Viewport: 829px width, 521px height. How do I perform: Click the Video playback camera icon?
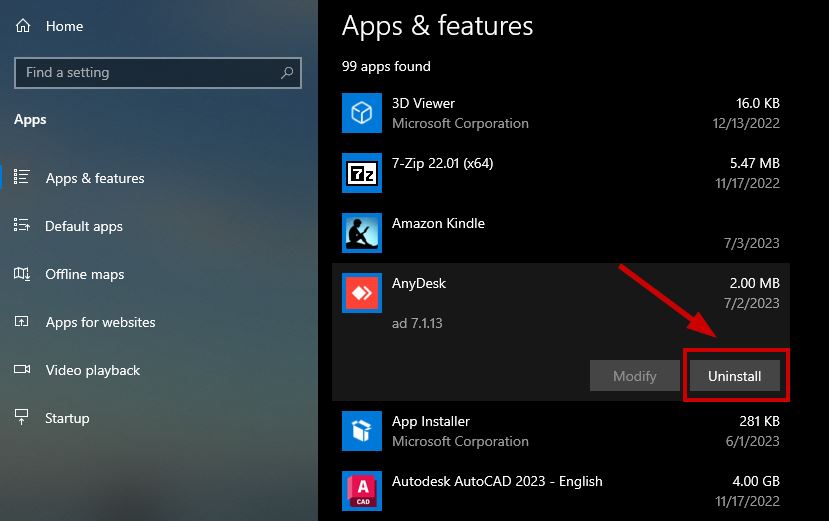22,369
